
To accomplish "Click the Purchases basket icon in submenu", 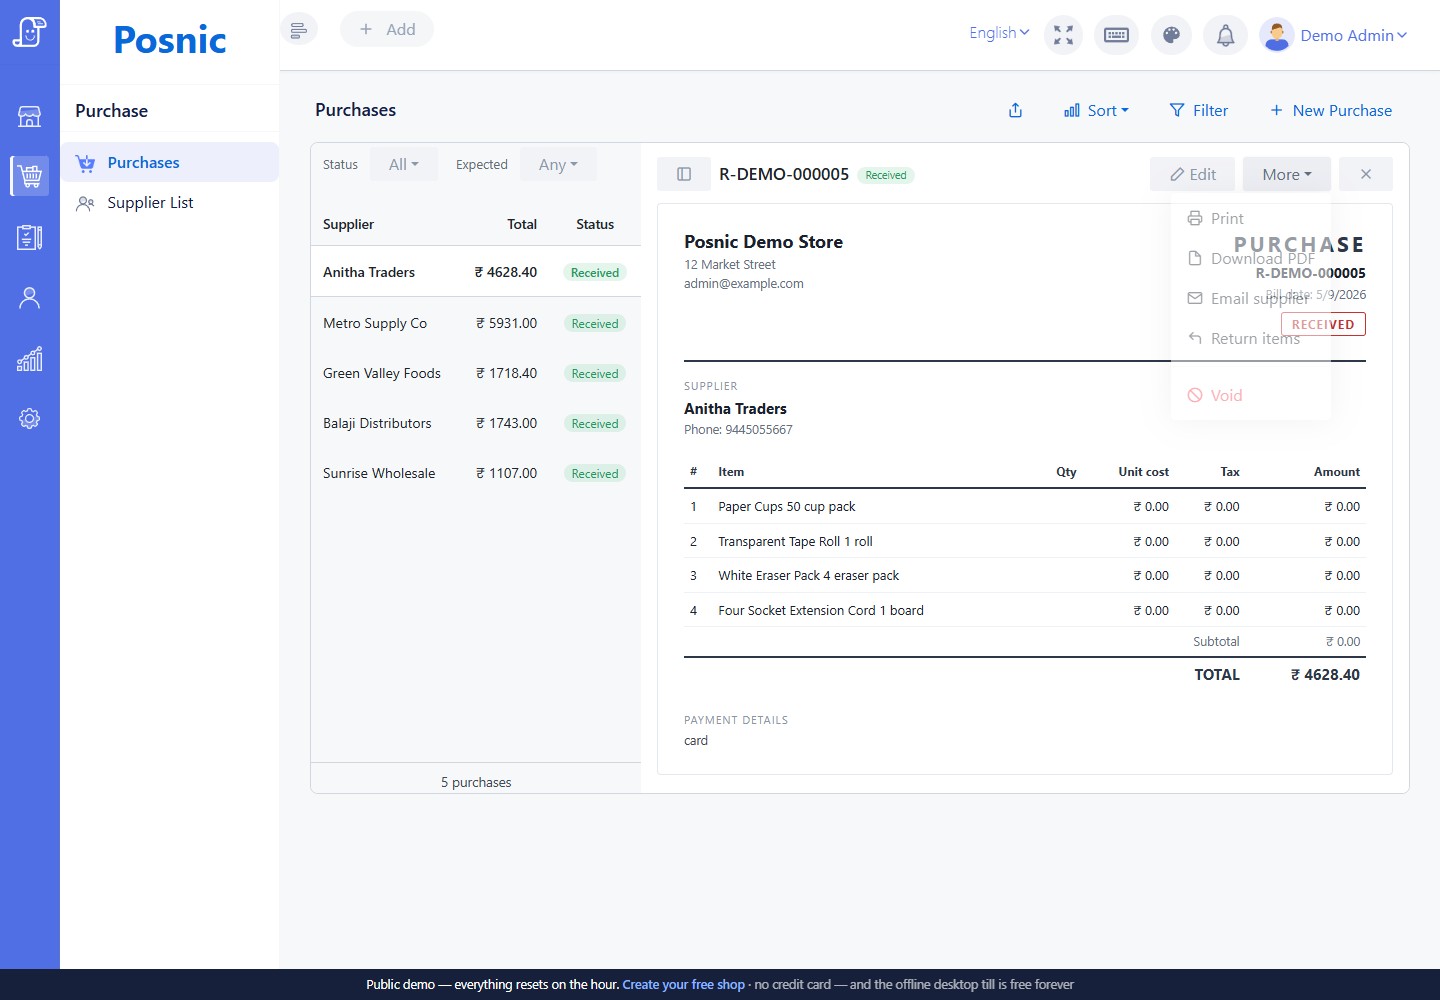I will [x=86, y=163].
